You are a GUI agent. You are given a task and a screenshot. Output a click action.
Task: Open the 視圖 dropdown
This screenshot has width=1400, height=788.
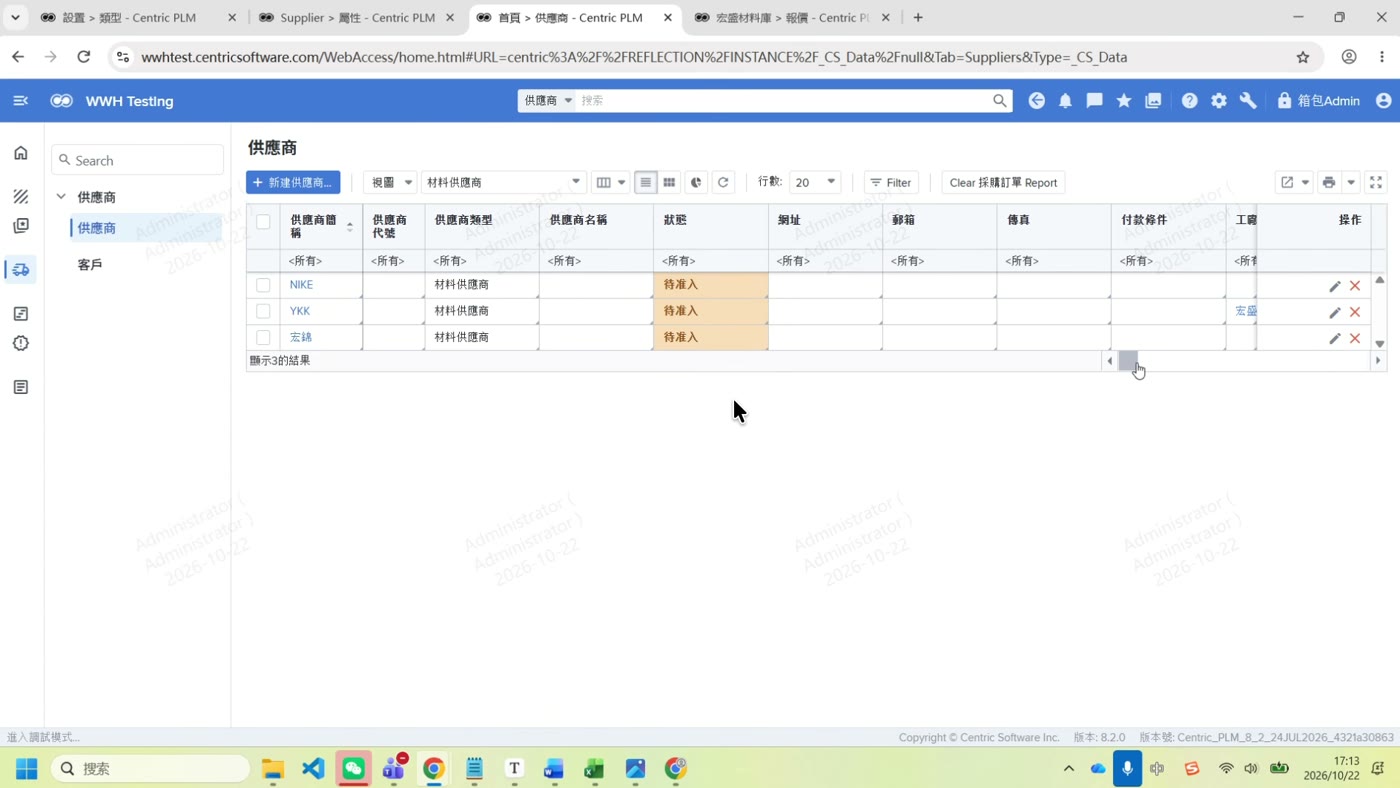tap(390, 182)
